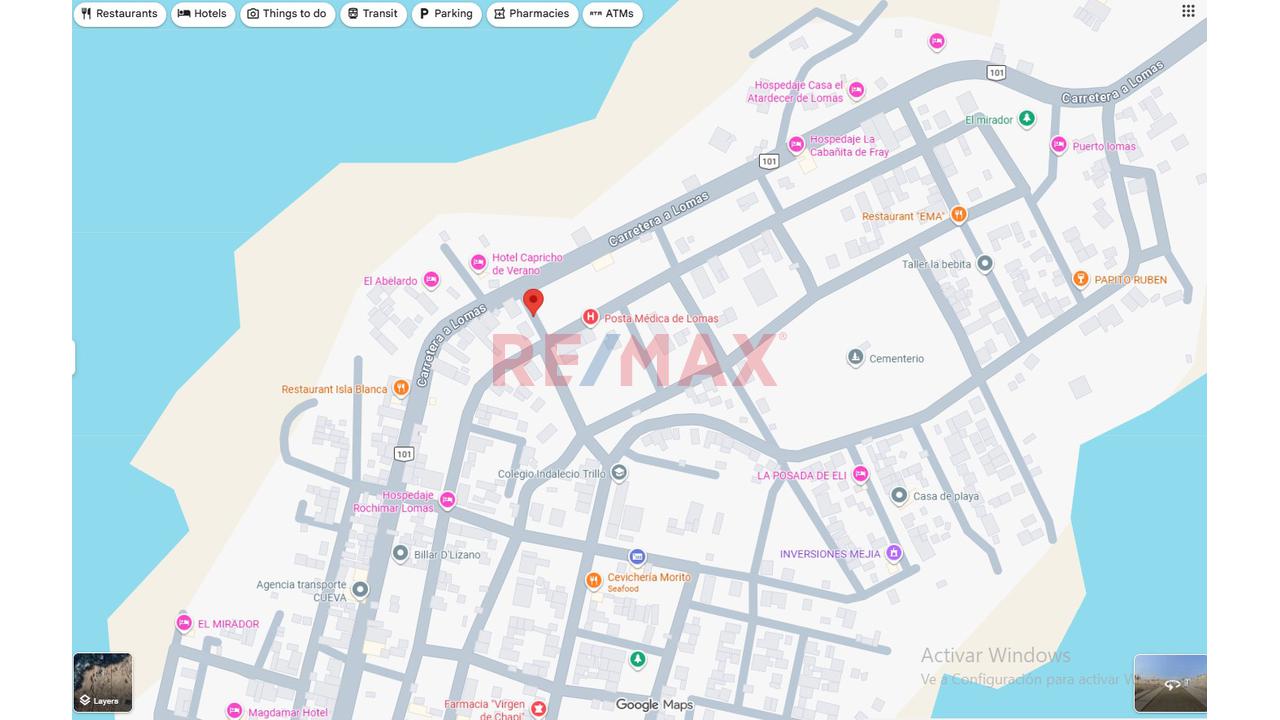Open the Google apps grid icon
Image resolution: width=1280 pixels, height=720 pixels.
[1188, 11]
